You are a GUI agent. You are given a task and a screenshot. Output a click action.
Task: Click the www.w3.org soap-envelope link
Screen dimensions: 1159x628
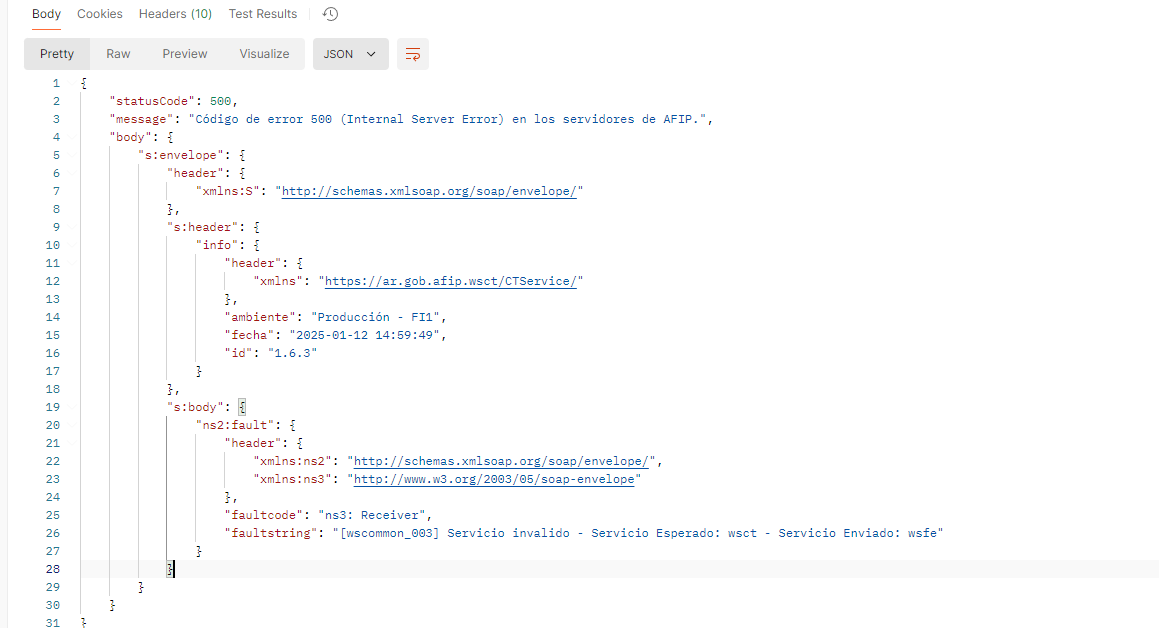(497, 479)
